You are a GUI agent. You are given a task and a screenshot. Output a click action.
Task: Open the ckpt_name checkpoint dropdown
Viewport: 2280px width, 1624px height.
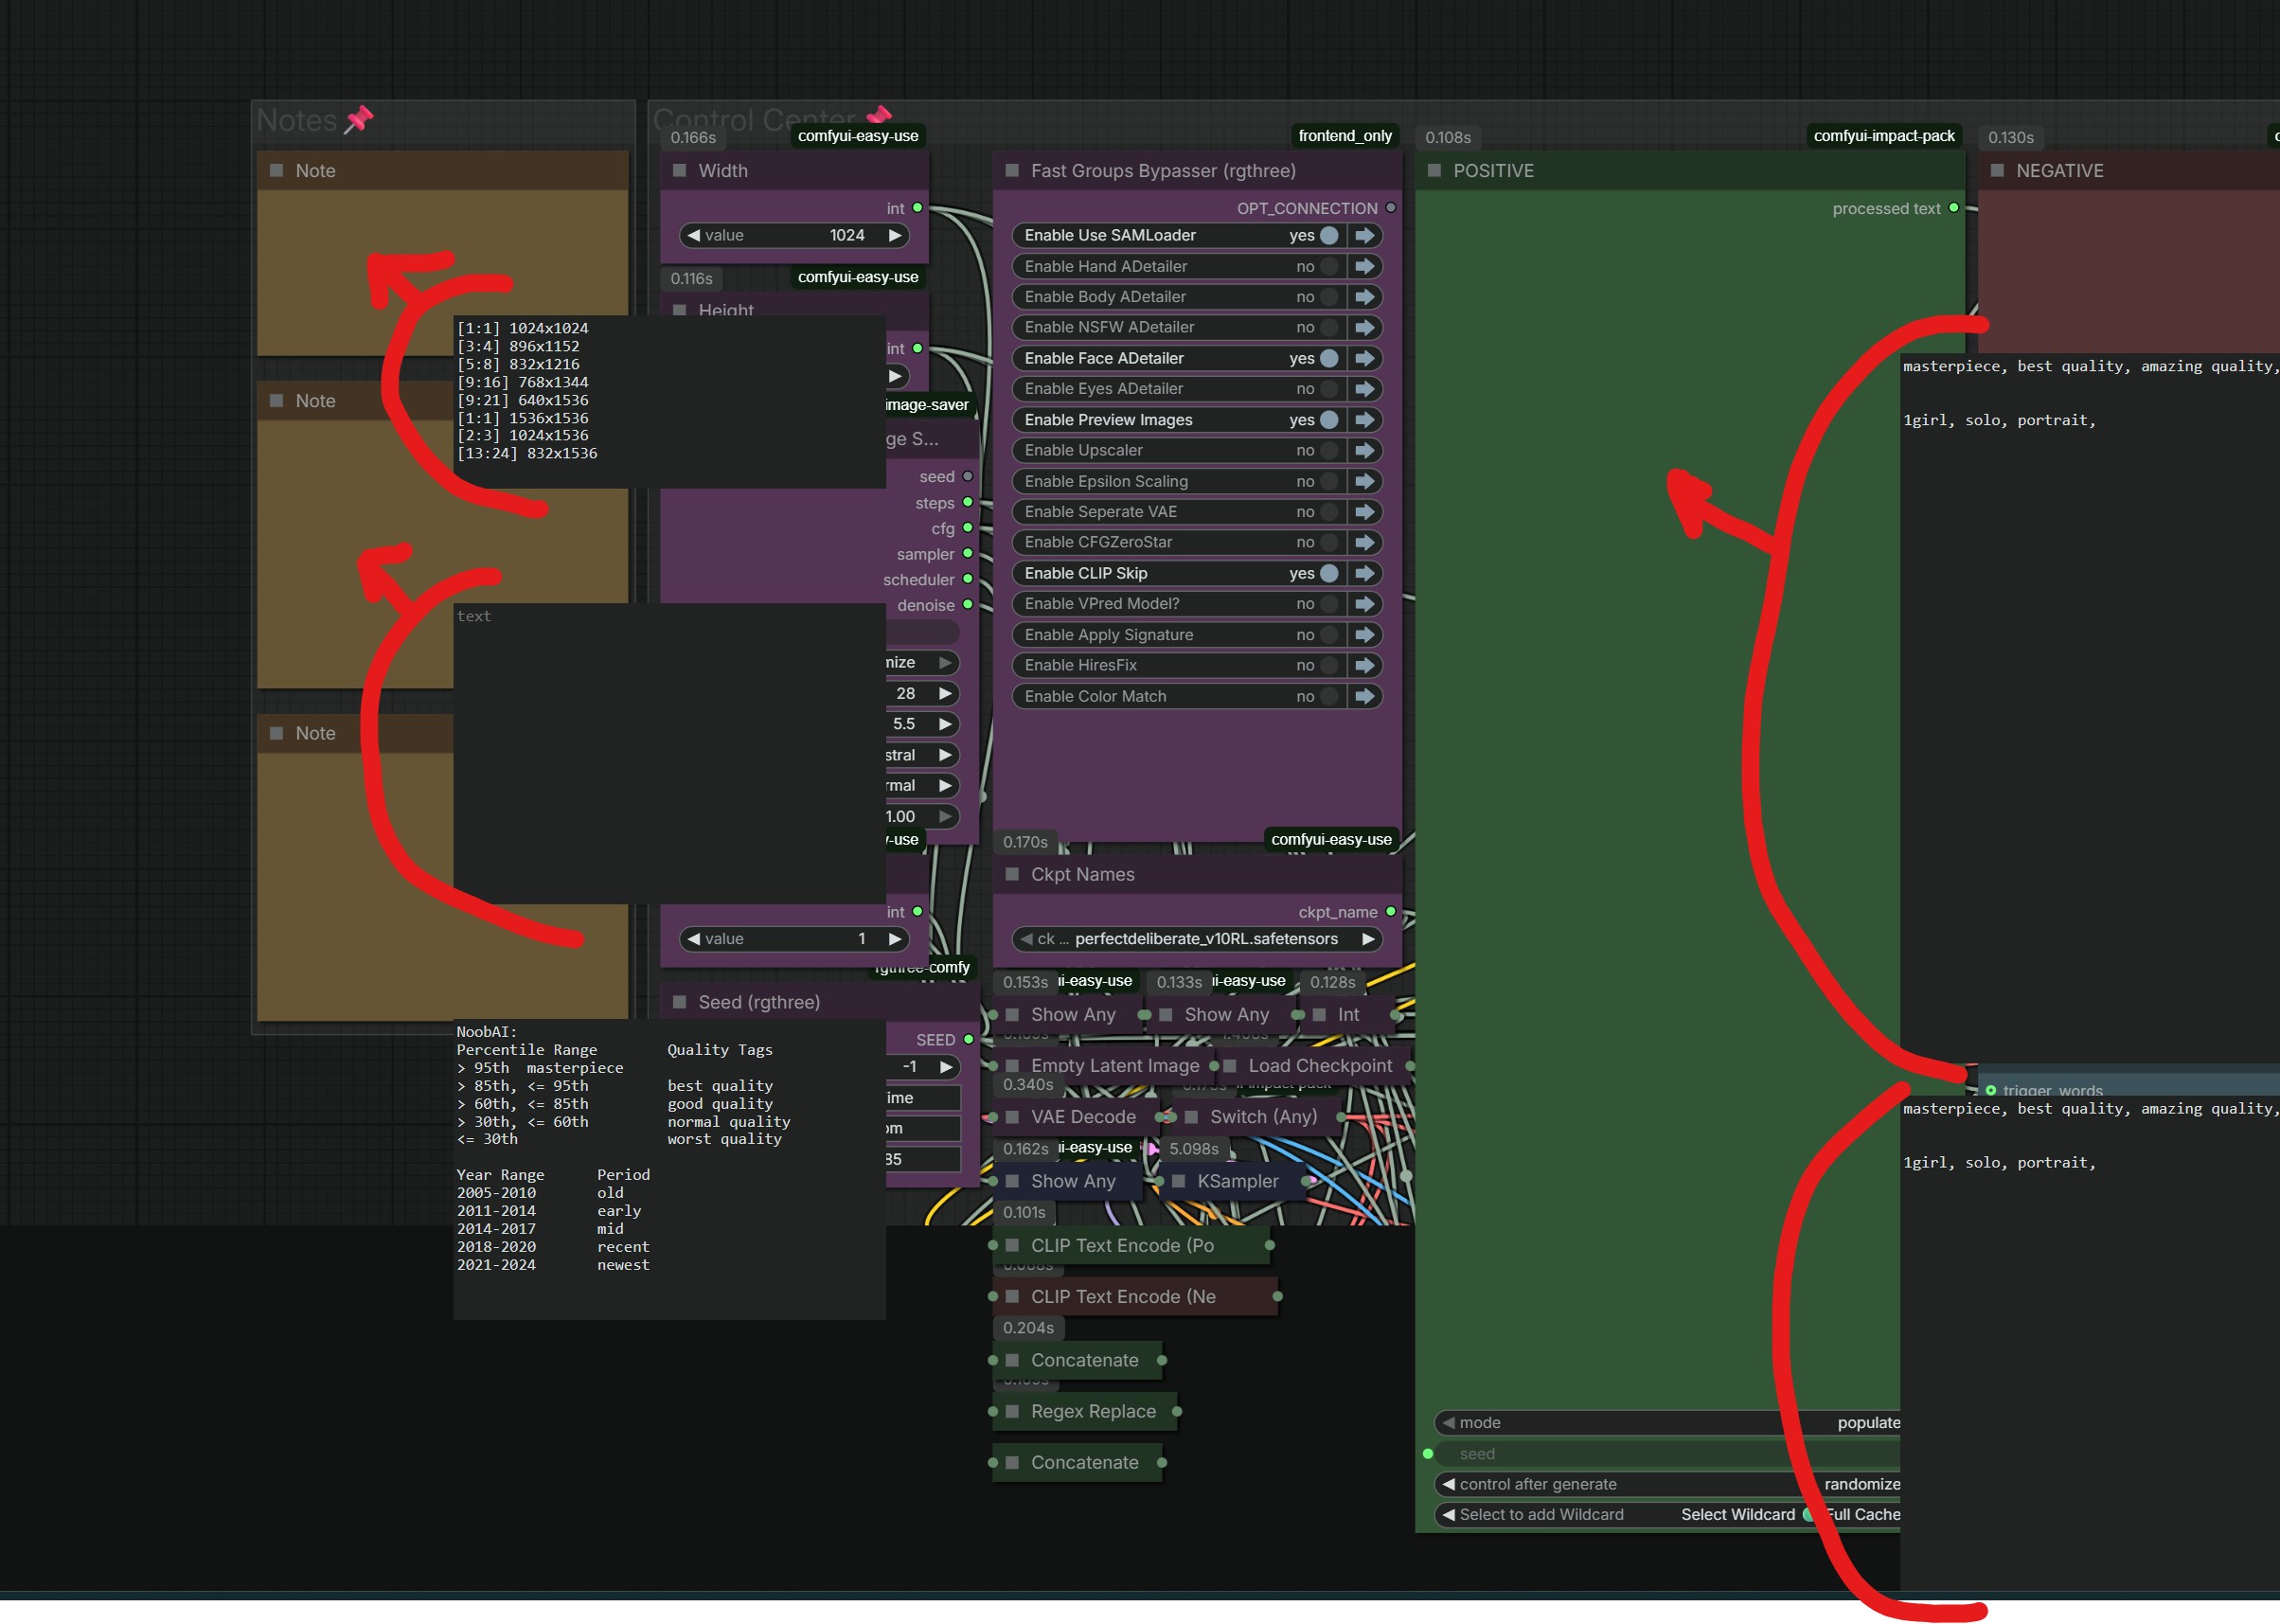[x=1197, y=939]
